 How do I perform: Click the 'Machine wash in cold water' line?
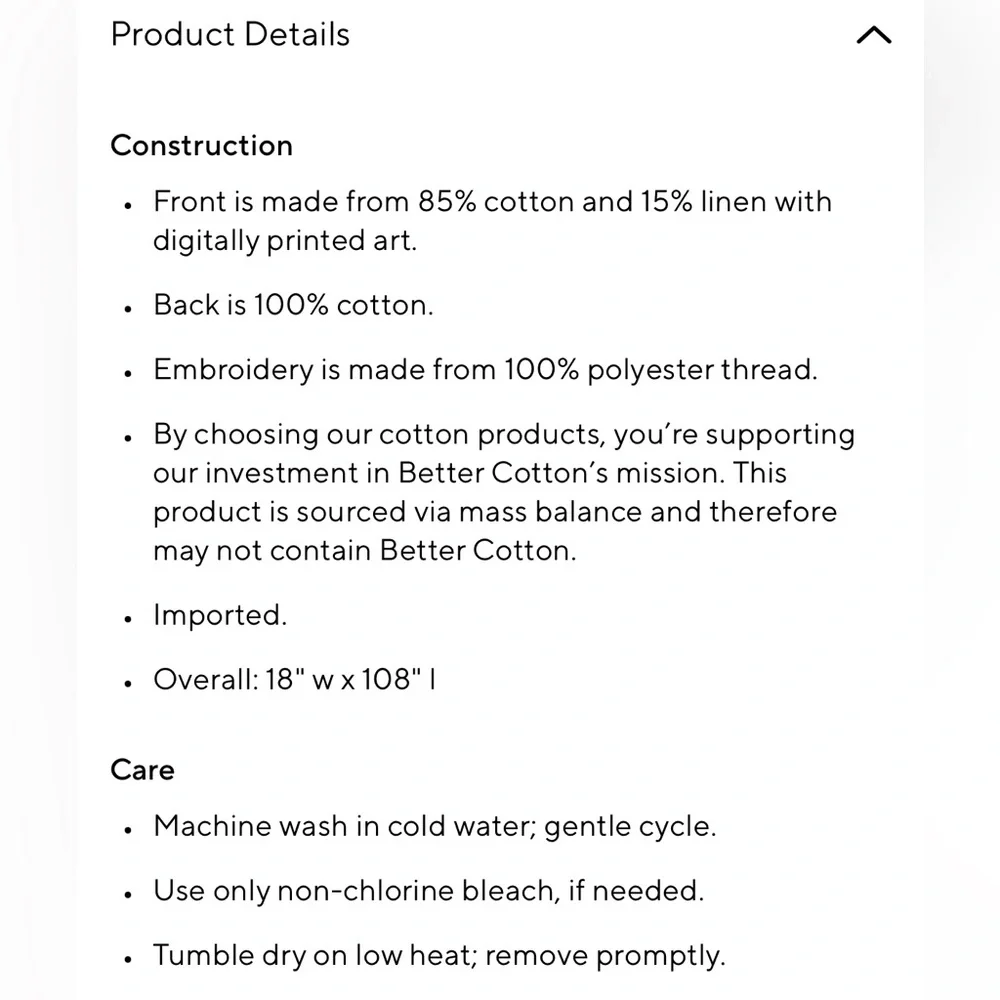click(434, 827)
